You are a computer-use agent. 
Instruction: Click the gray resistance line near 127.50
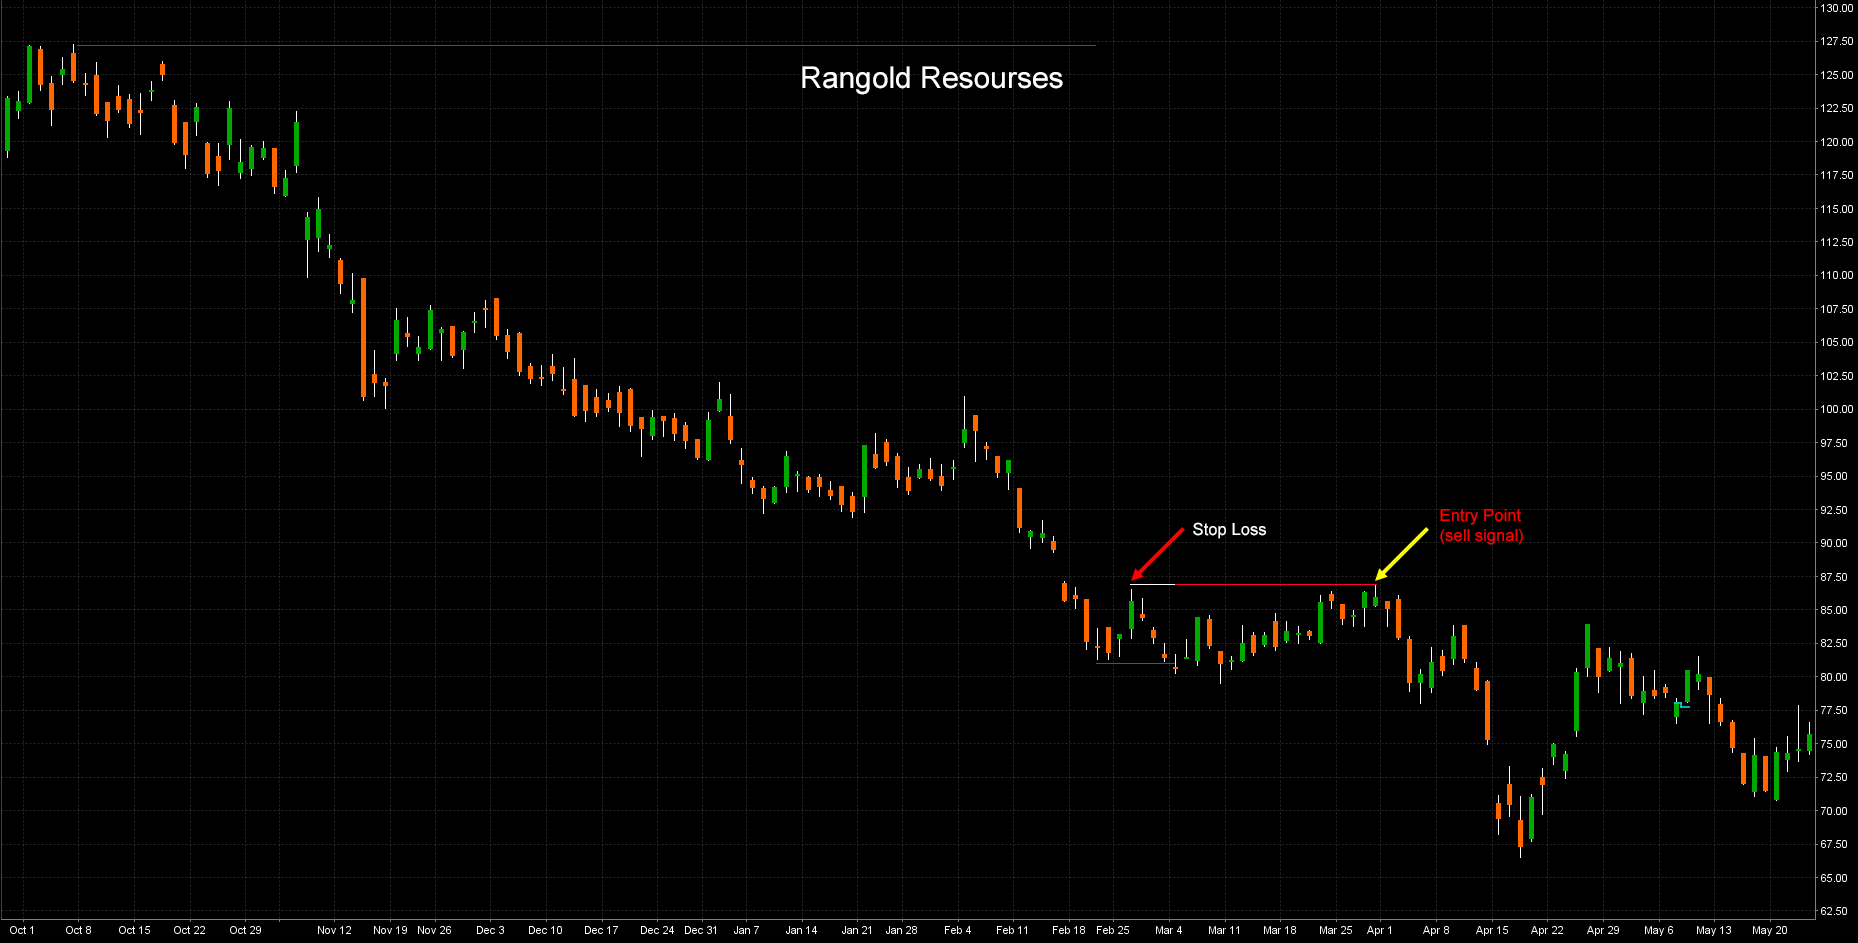pos(585,45)
